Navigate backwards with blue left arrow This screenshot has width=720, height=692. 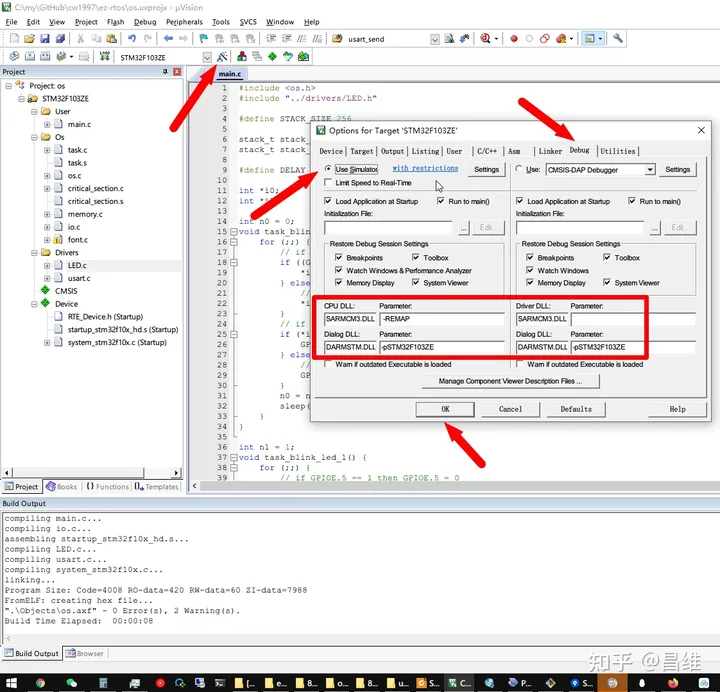point(168,39)
